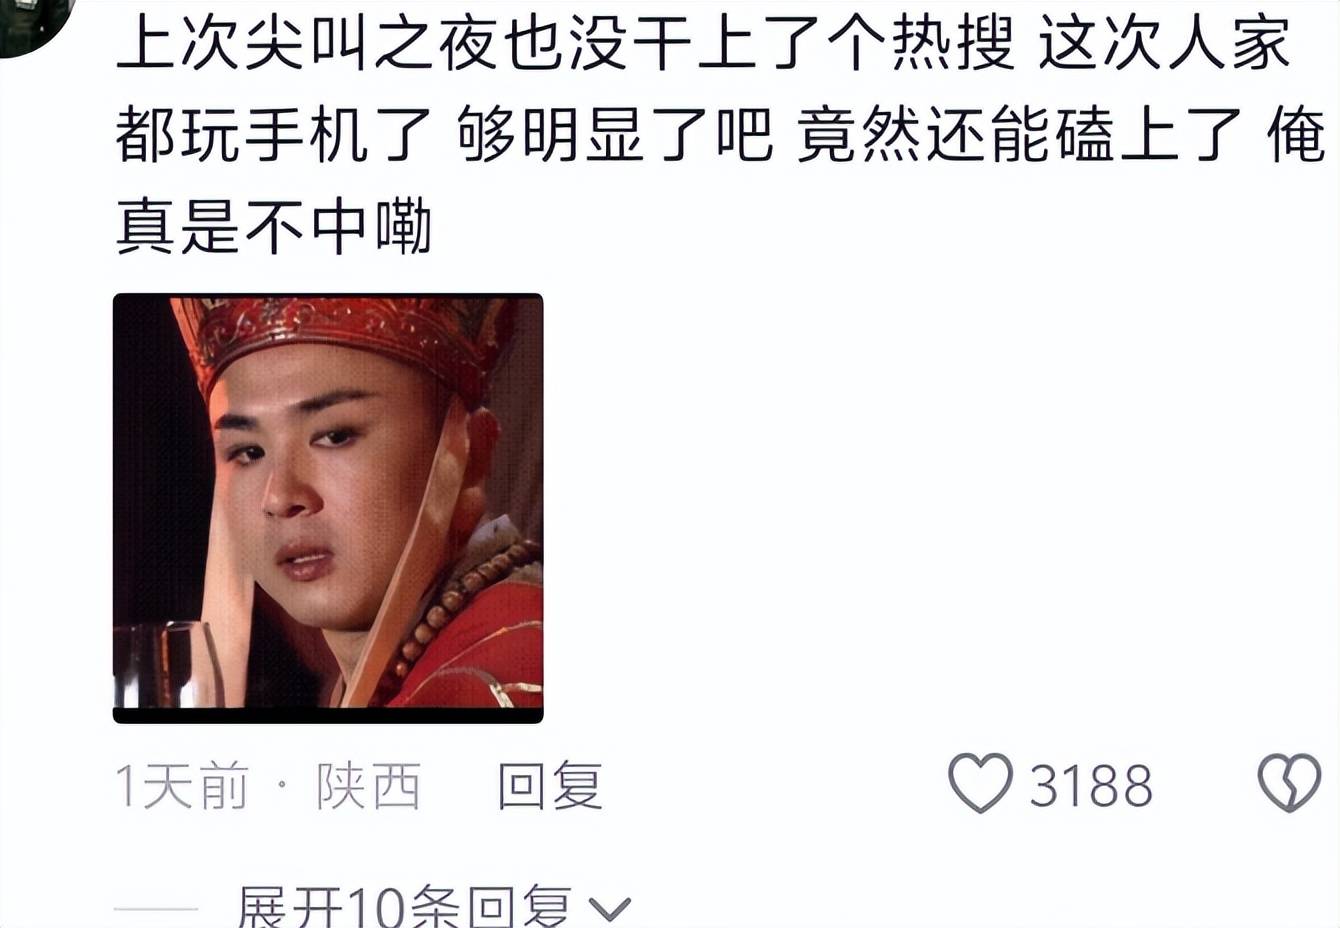Click the text 竟然还能磕上了 in comment
Screen dimensions: 1340x928
1019,135
